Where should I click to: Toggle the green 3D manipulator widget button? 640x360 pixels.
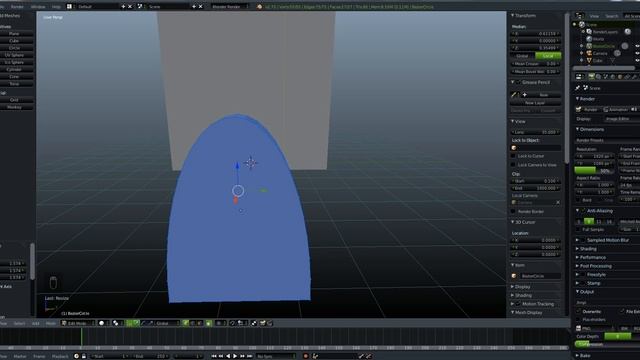(x=129, y=323)
